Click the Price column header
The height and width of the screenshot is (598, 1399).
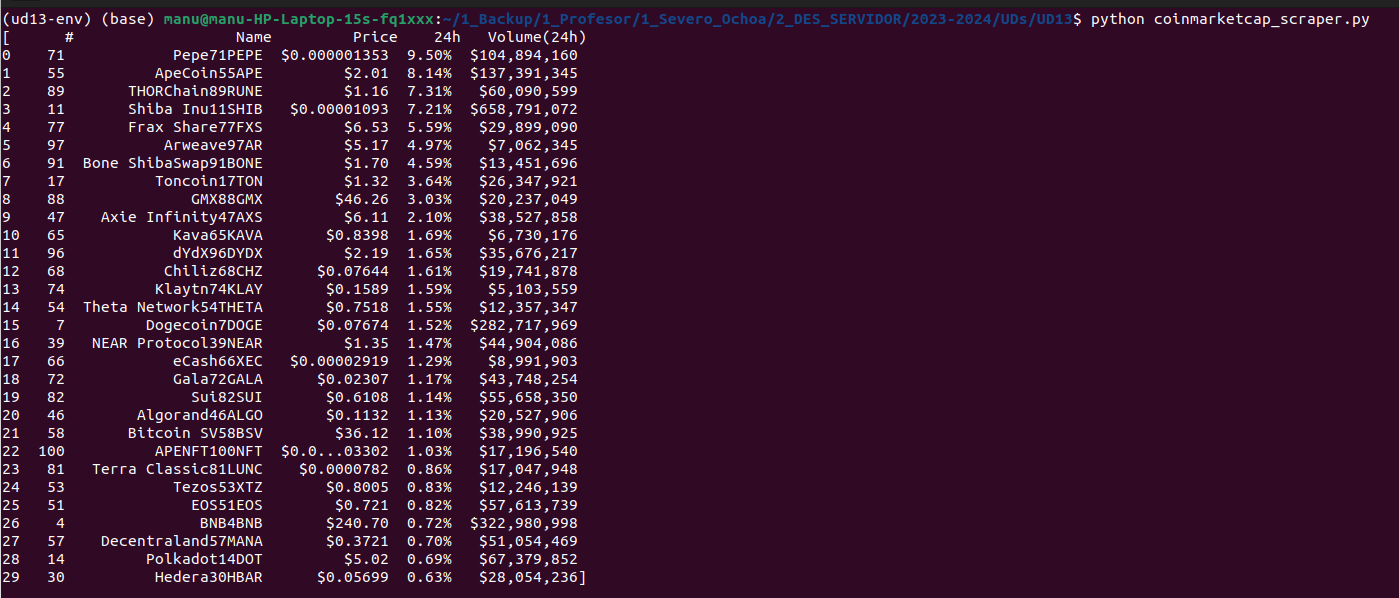coord(375,37)
